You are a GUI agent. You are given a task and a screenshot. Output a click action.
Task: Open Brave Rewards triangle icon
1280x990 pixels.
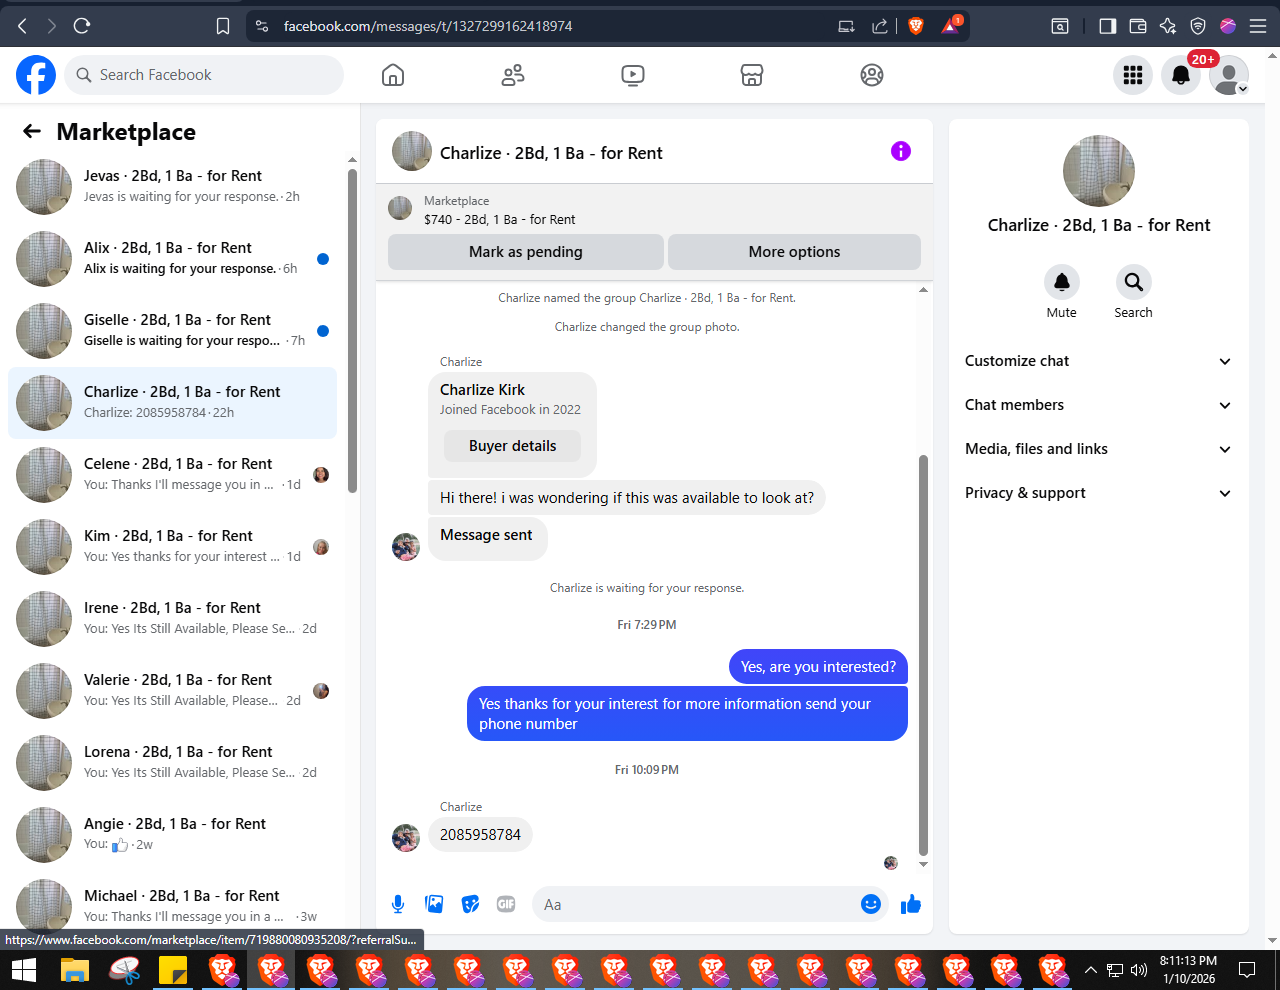click(951, 25)
